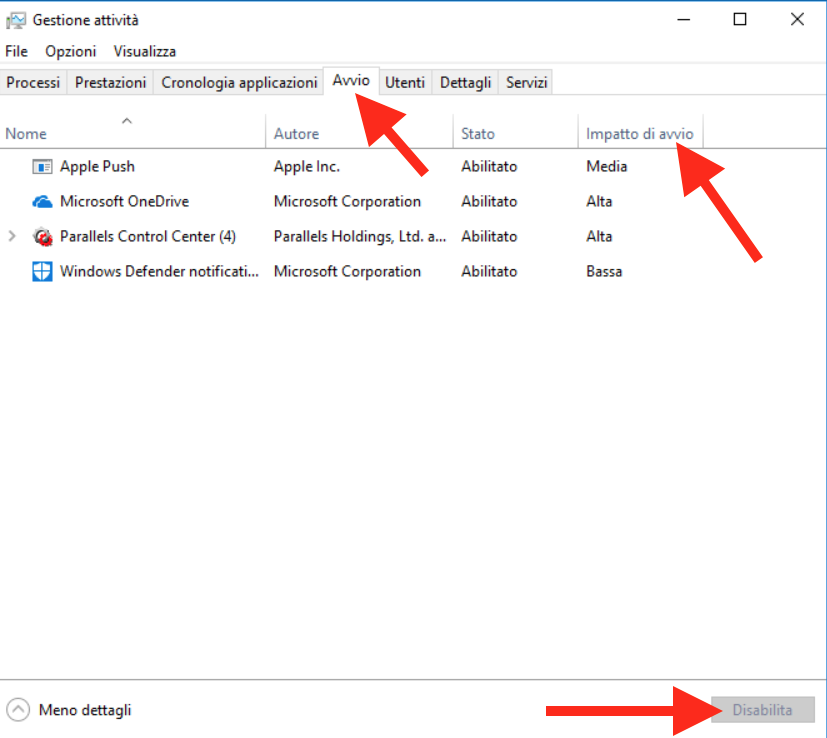The image size is (827, 738).
Task: Maximize the Gestione attività window
Action: tap(740, 20)
